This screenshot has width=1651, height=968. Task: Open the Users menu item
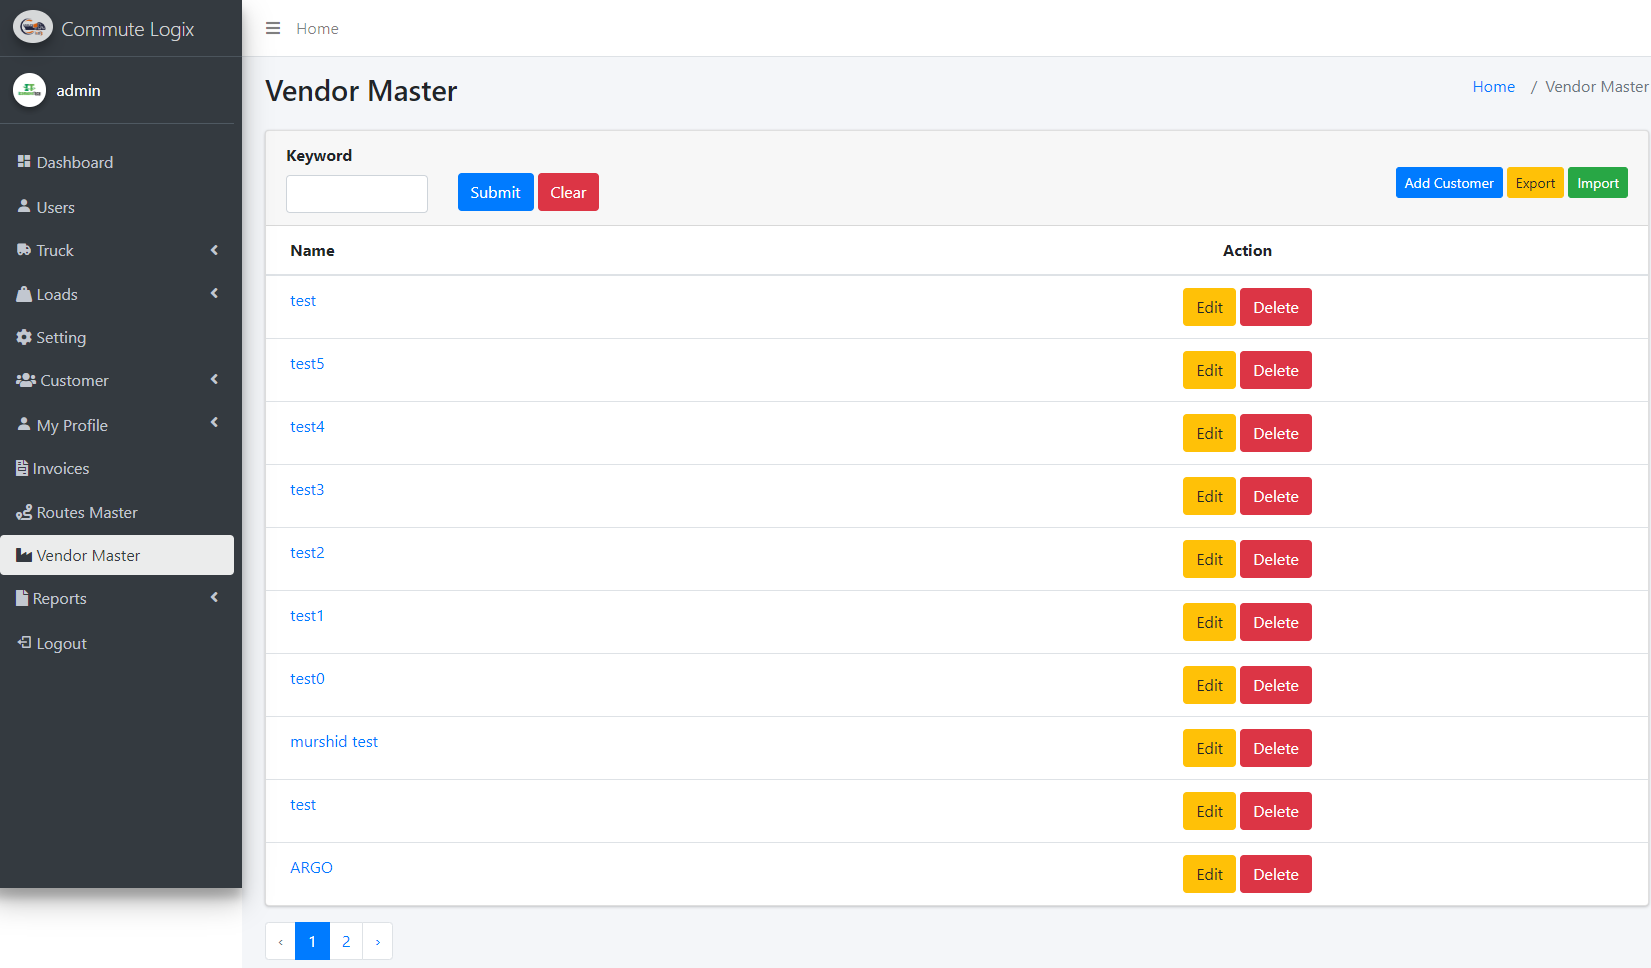click(56, 207)
